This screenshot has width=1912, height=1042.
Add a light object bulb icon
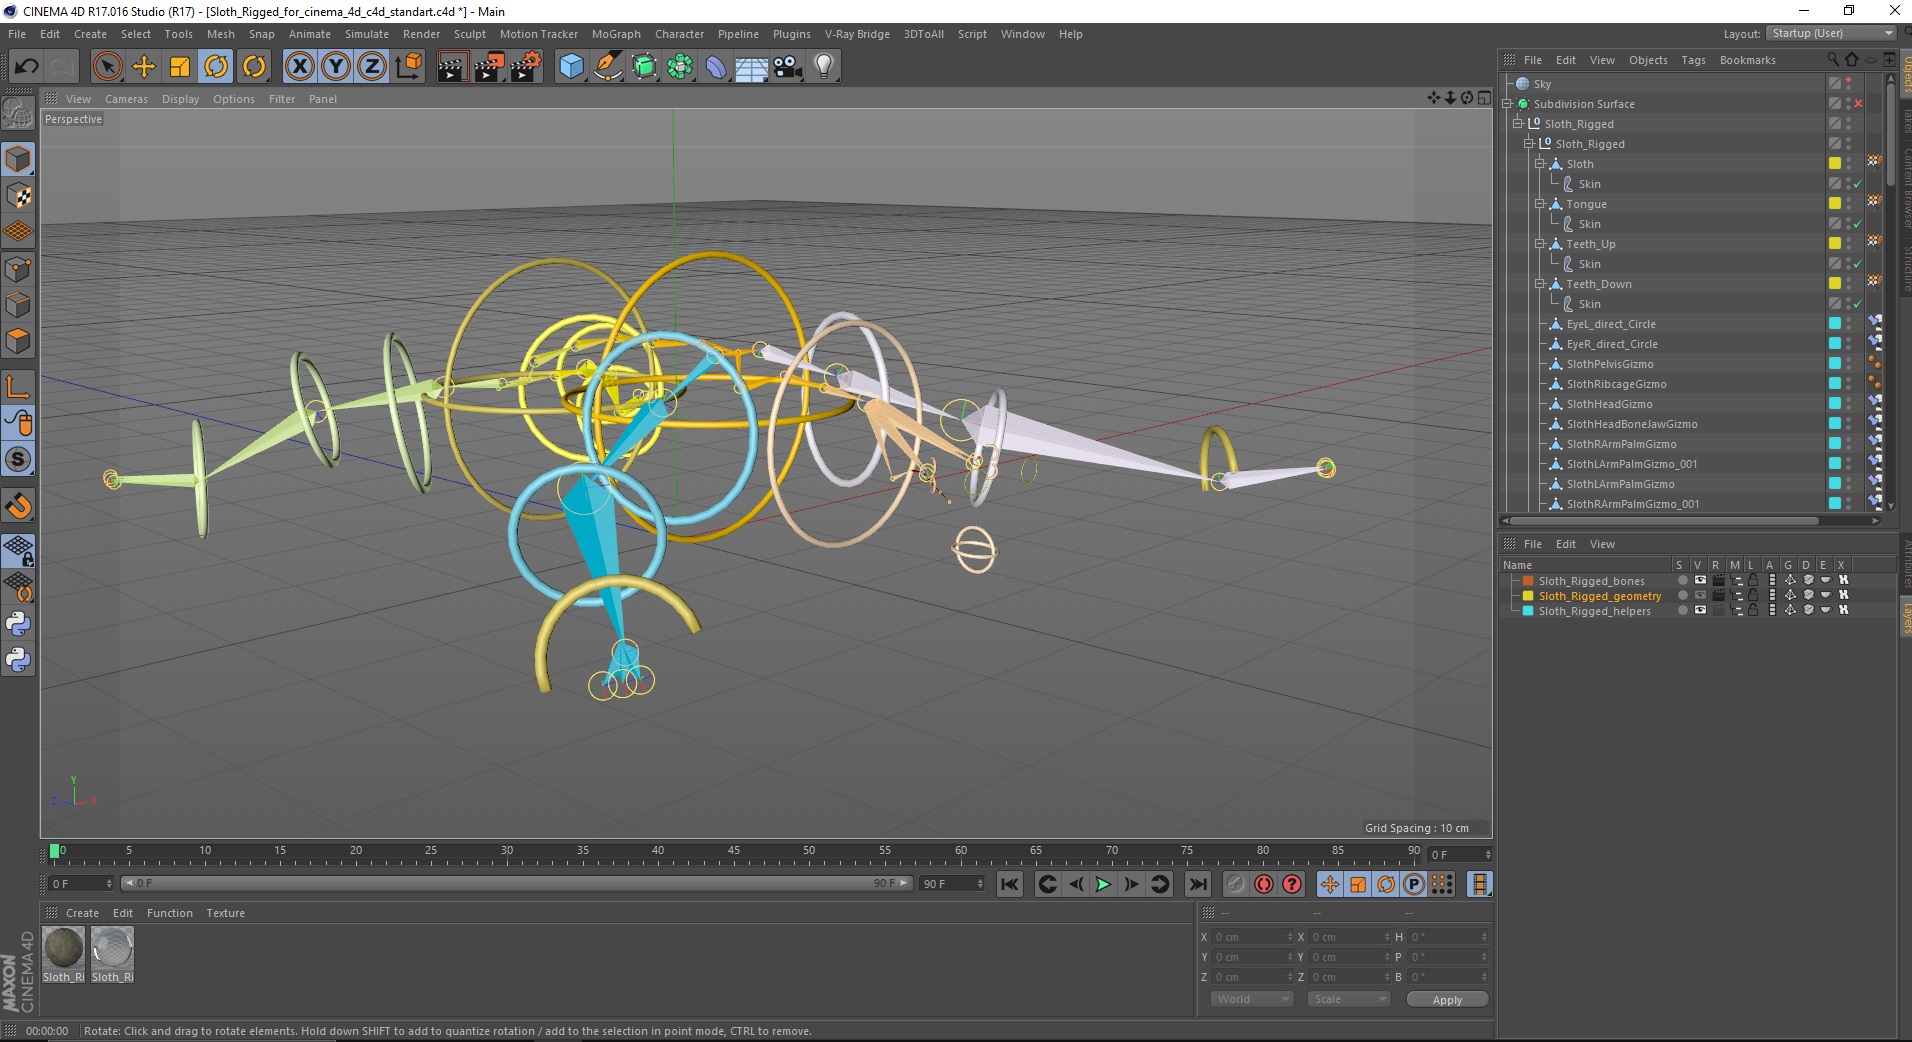[x=824, y=67]
